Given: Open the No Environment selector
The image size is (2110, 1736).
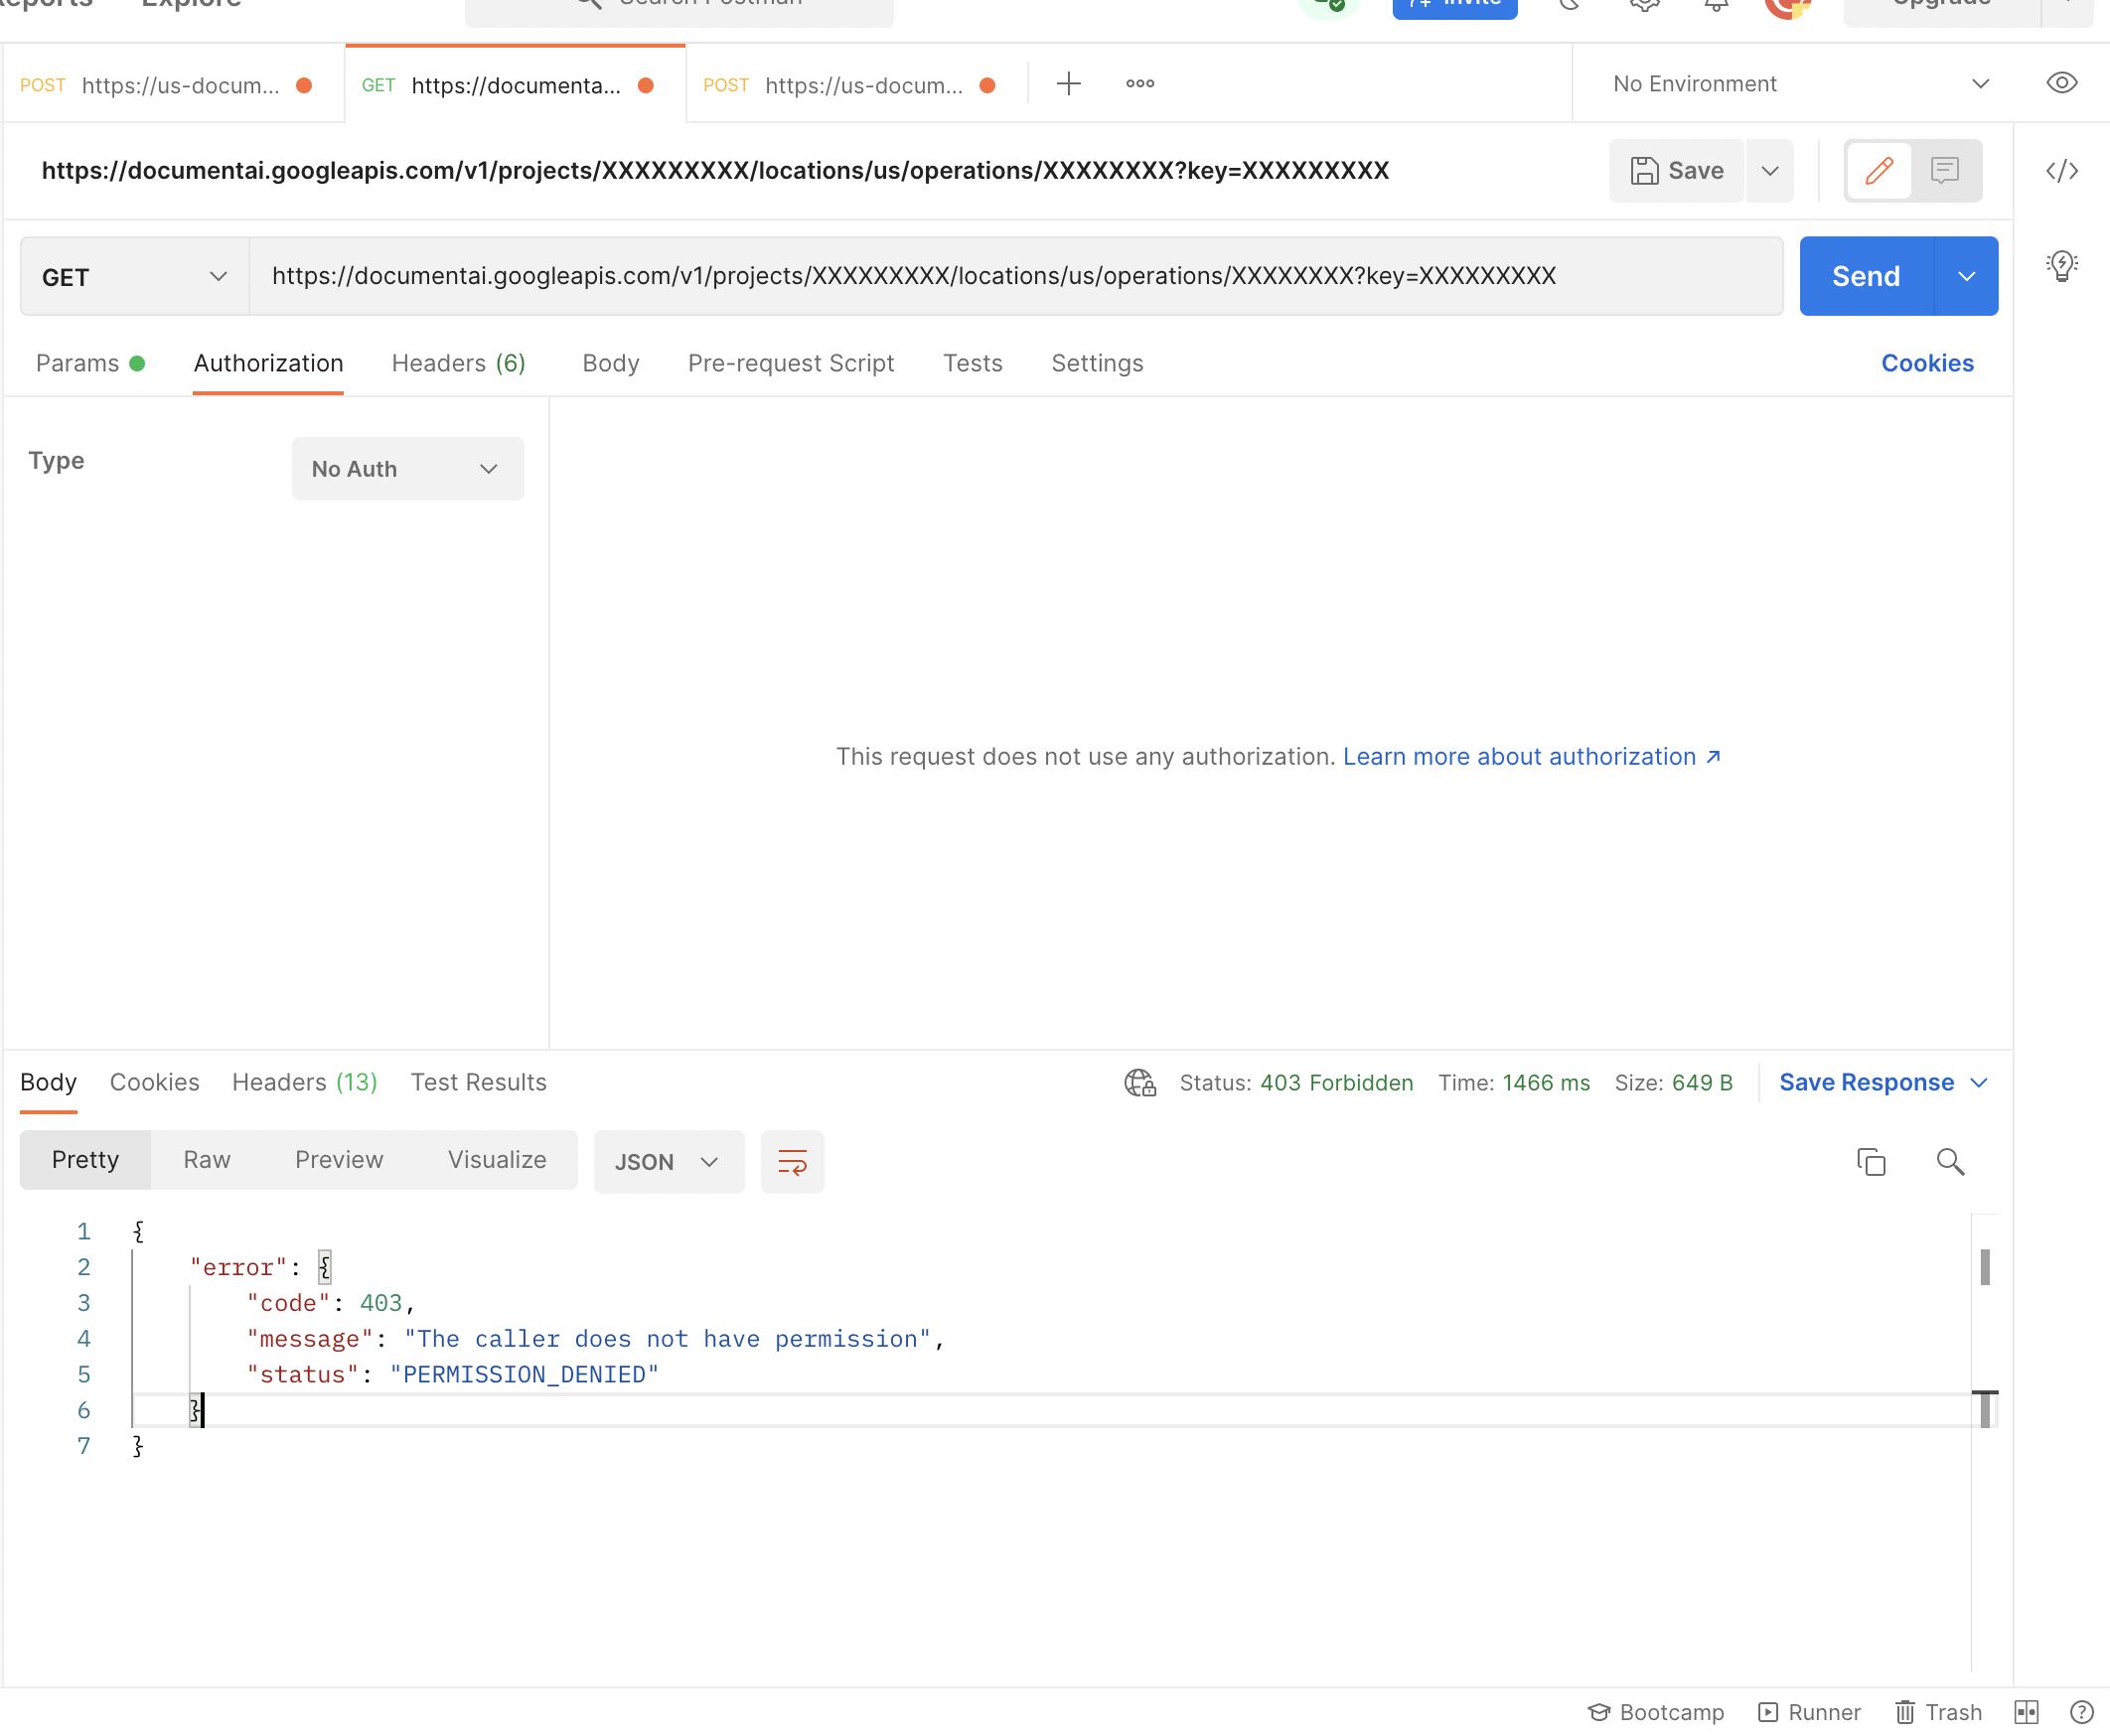Looking at the screenshot, I should [1799, 84].
